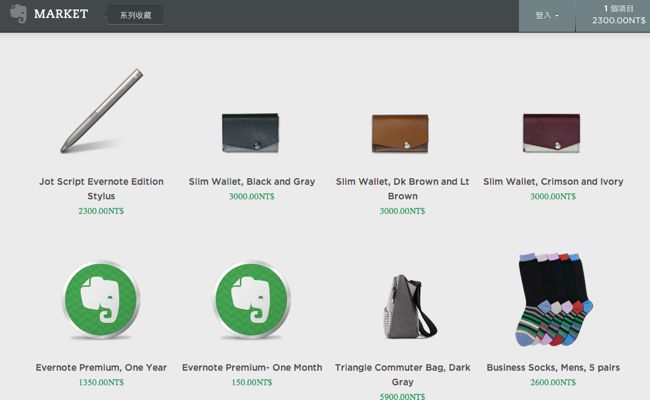Open the MARKET home link
The image size is (650, 400).
61,14
